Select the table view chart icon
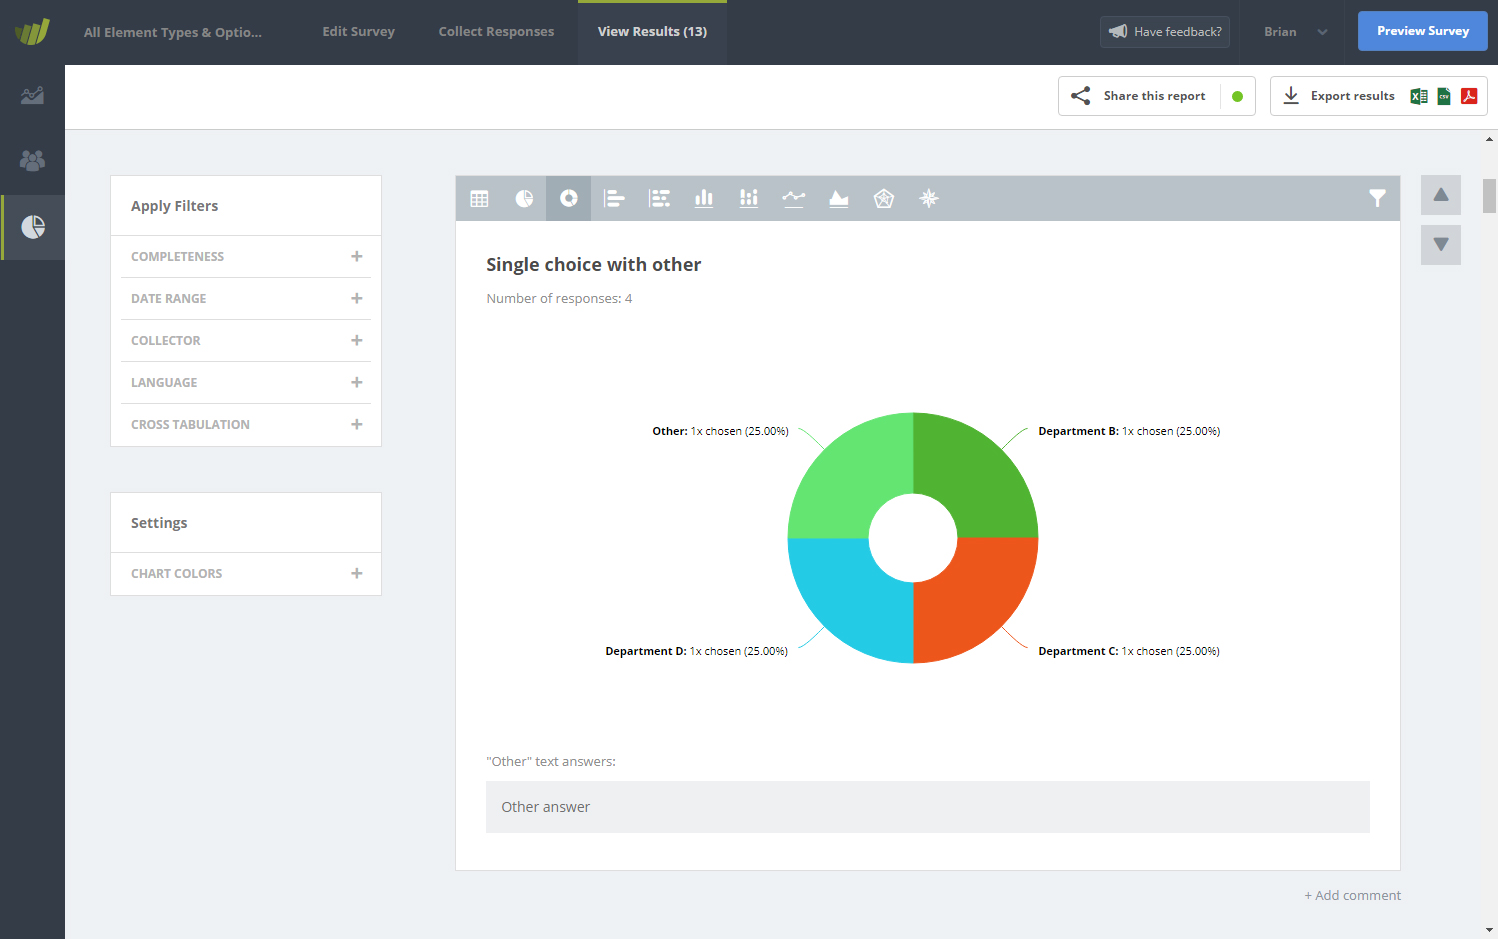1498x939 pixels. (479, 199)
